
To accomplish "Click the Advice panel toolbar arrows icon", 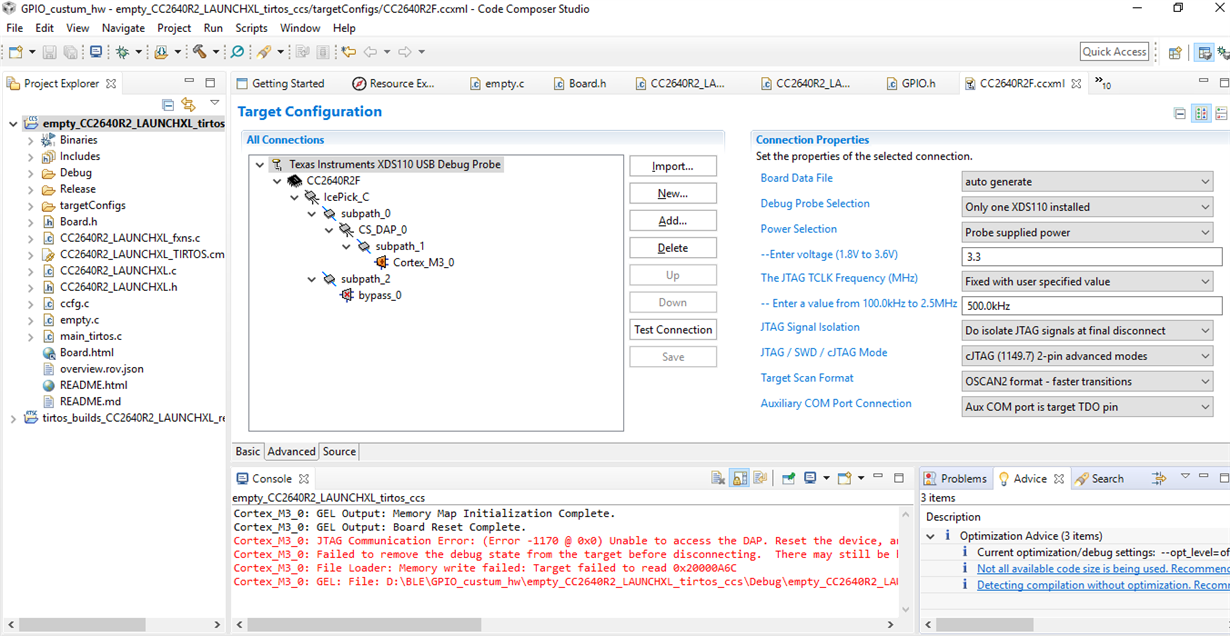I will 1159,479.
